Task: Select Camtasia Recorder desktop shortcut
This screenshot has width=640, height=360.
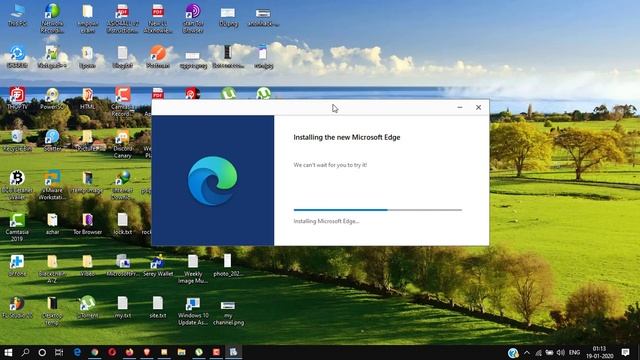Action: click(122, 101)
